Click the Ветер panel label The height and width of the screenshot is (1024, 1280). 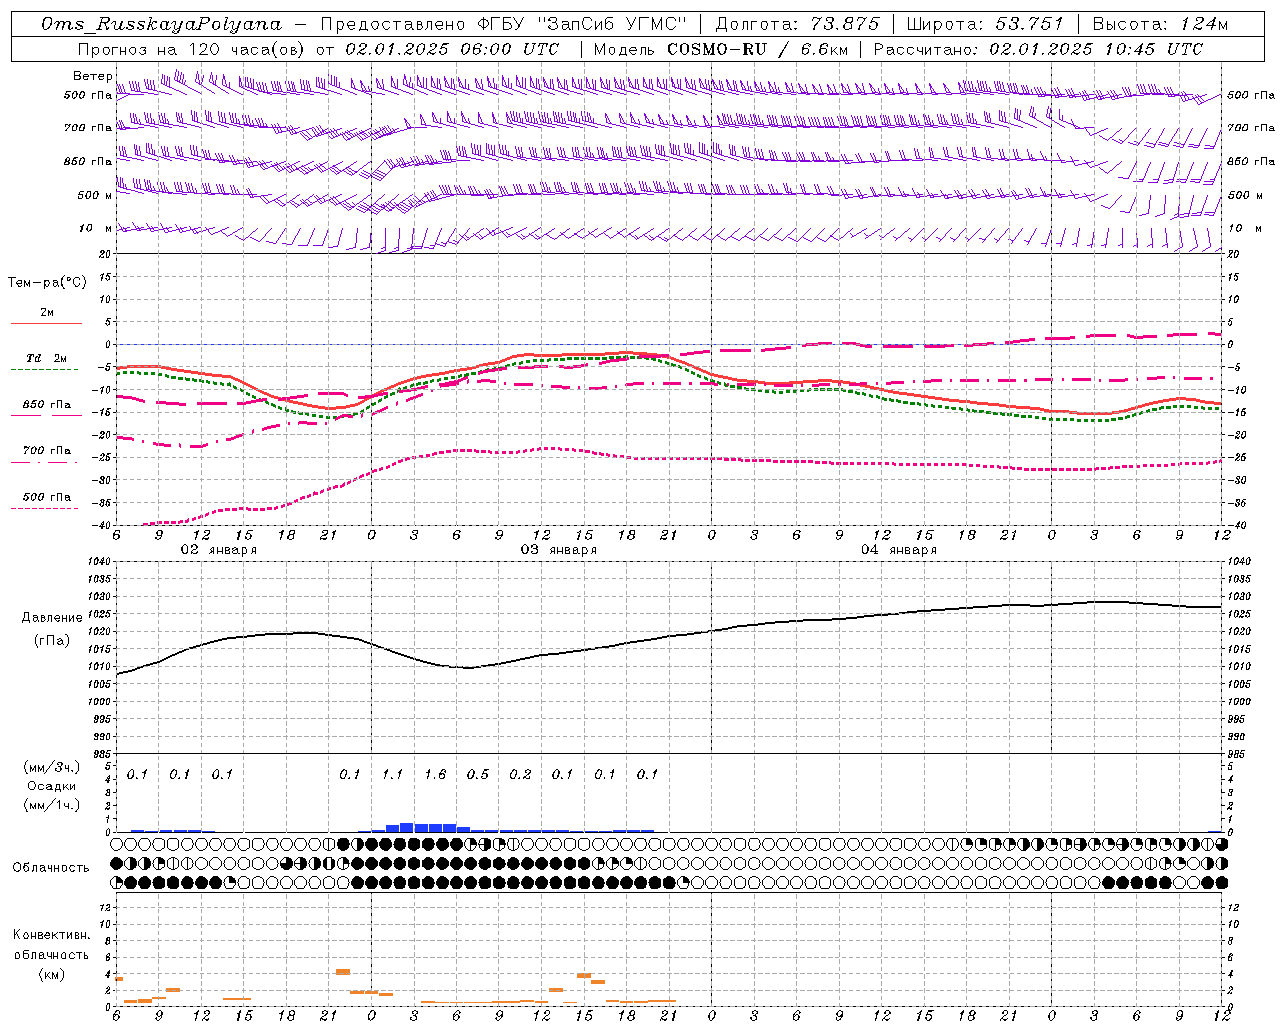(92, 76)
